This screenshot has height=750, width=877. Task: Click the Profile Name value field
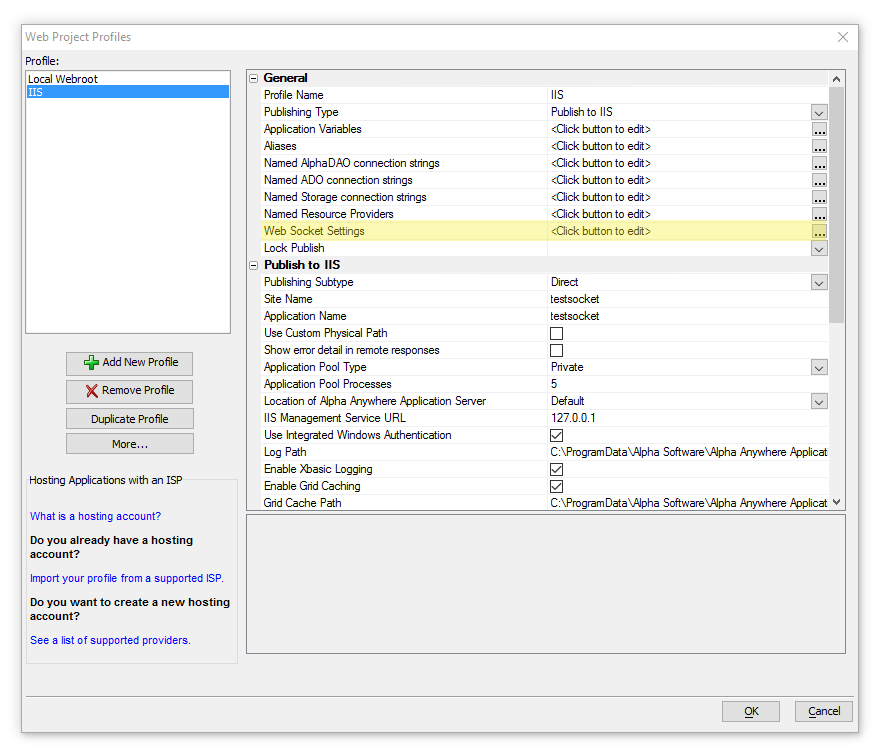(x=687, y=95)
